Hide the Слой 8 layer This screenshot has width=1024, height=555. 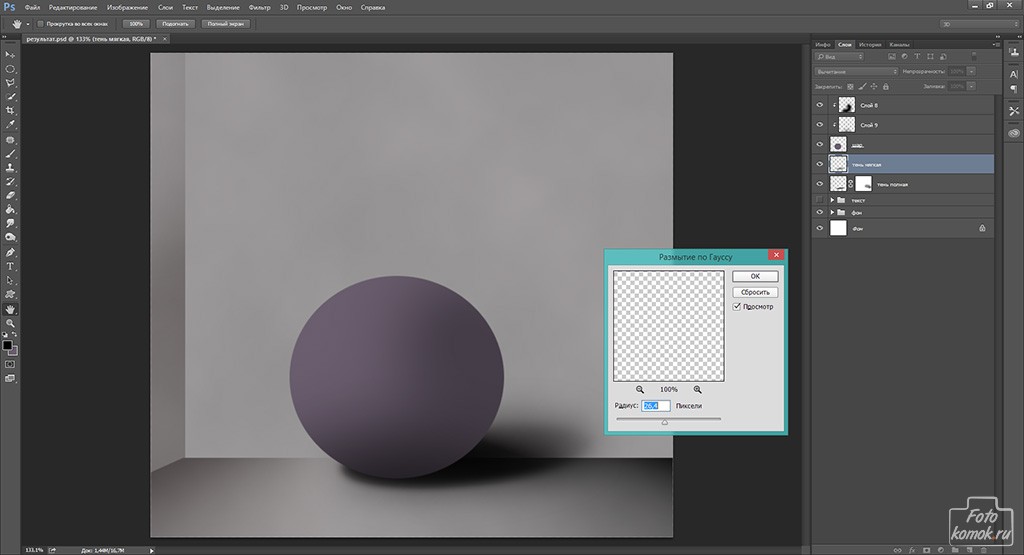coord(820,104)
